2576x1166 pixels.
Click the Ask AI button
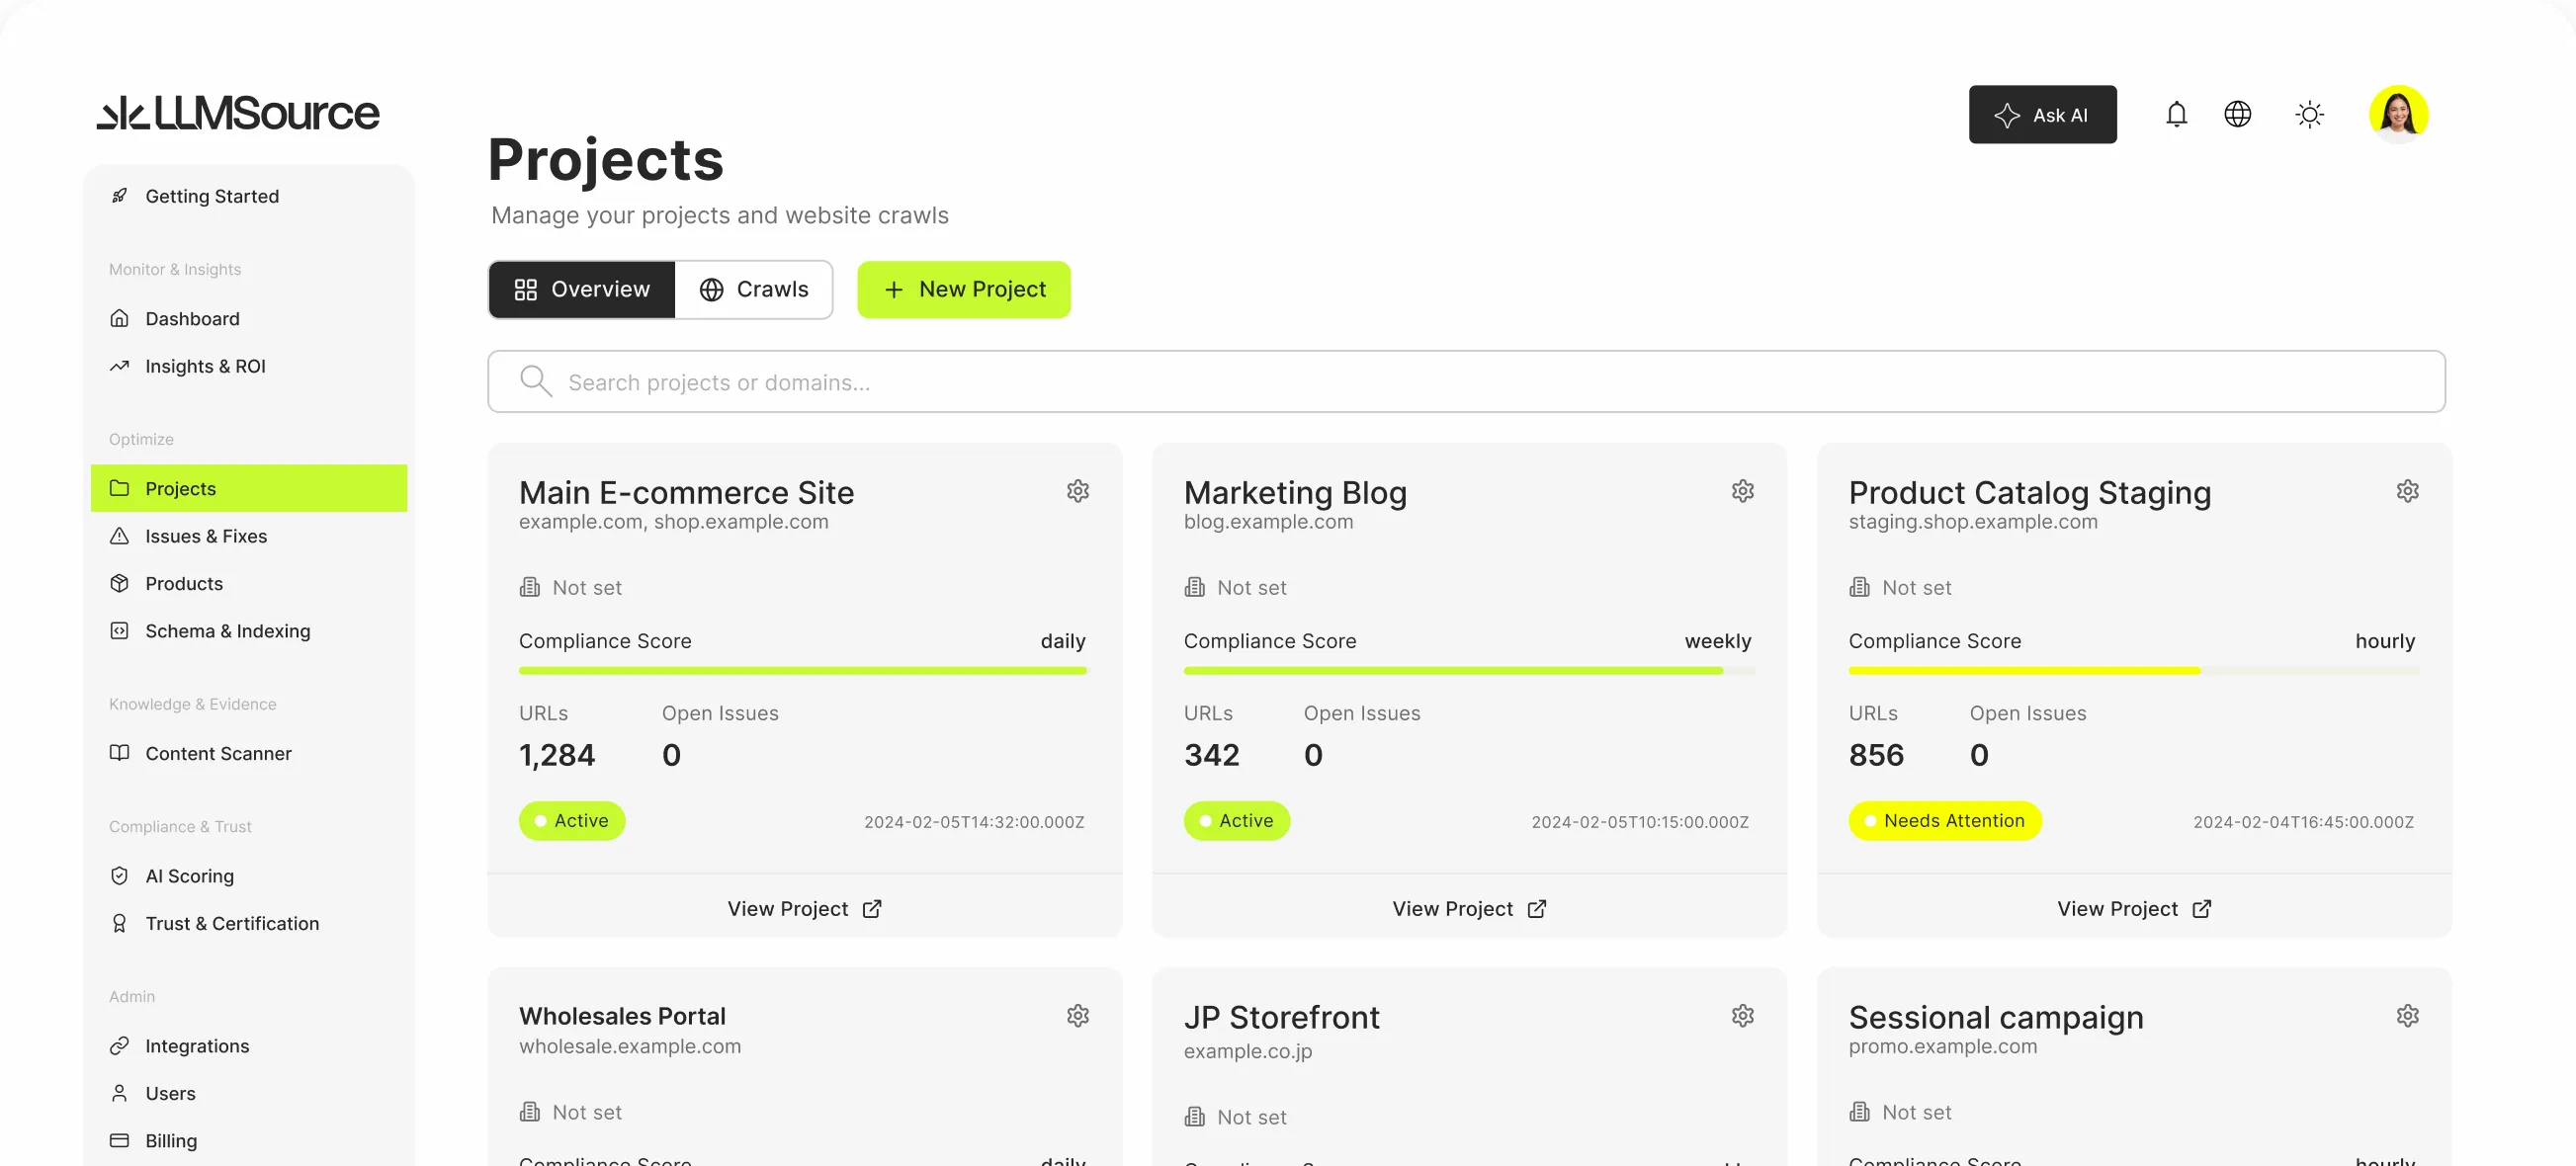pos(2042,114)
